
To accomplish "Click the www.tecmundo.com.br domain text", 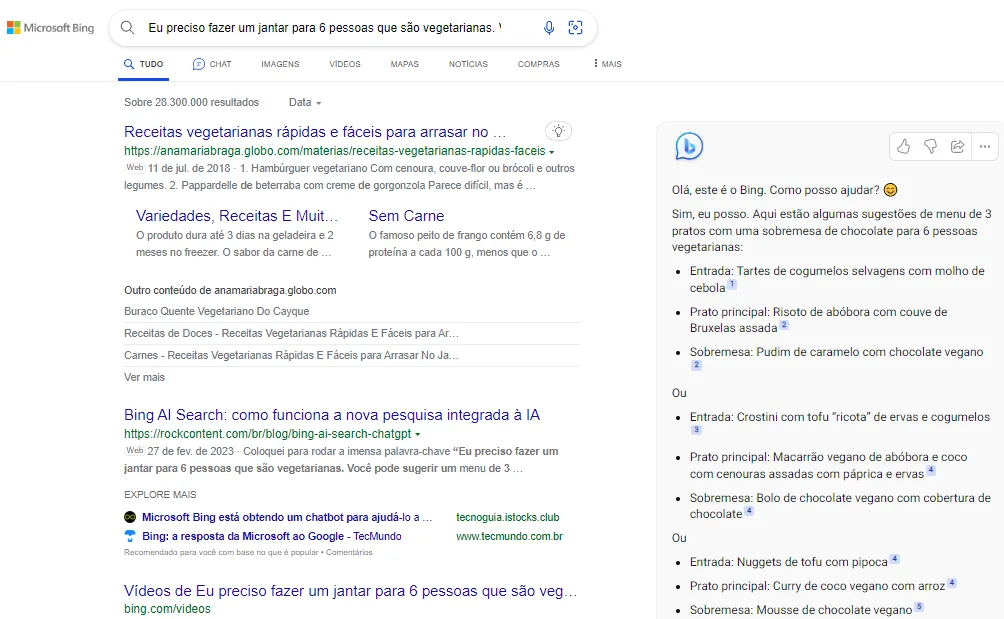I will pyautogui.click(x=510, y=536).
